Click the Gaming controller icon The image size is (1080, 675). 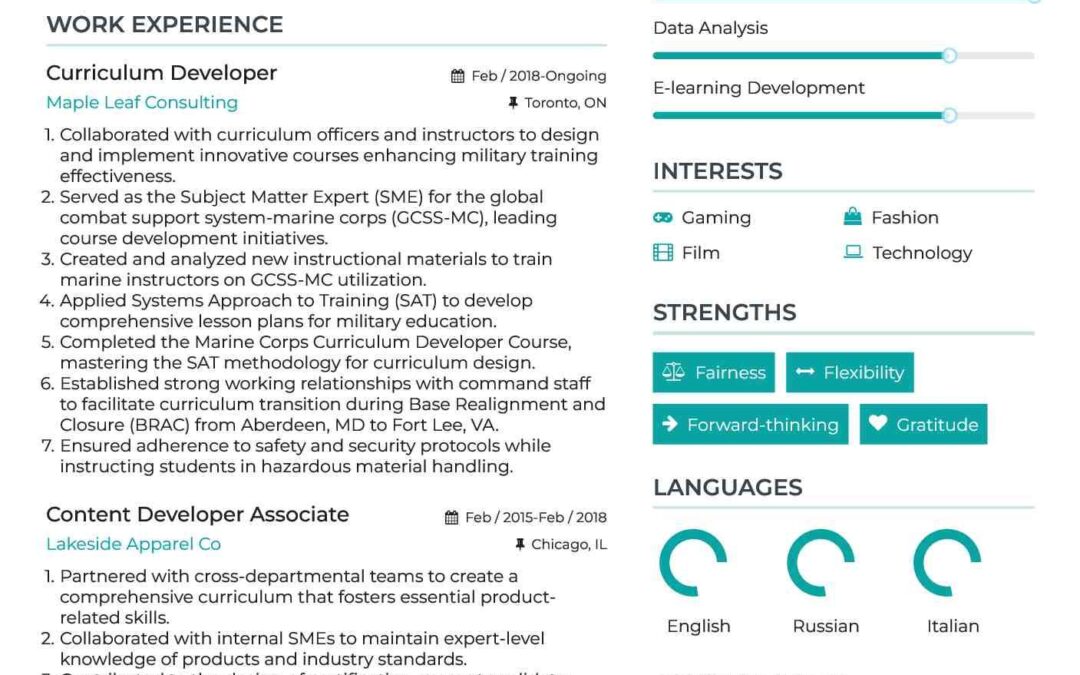point(663,217)
